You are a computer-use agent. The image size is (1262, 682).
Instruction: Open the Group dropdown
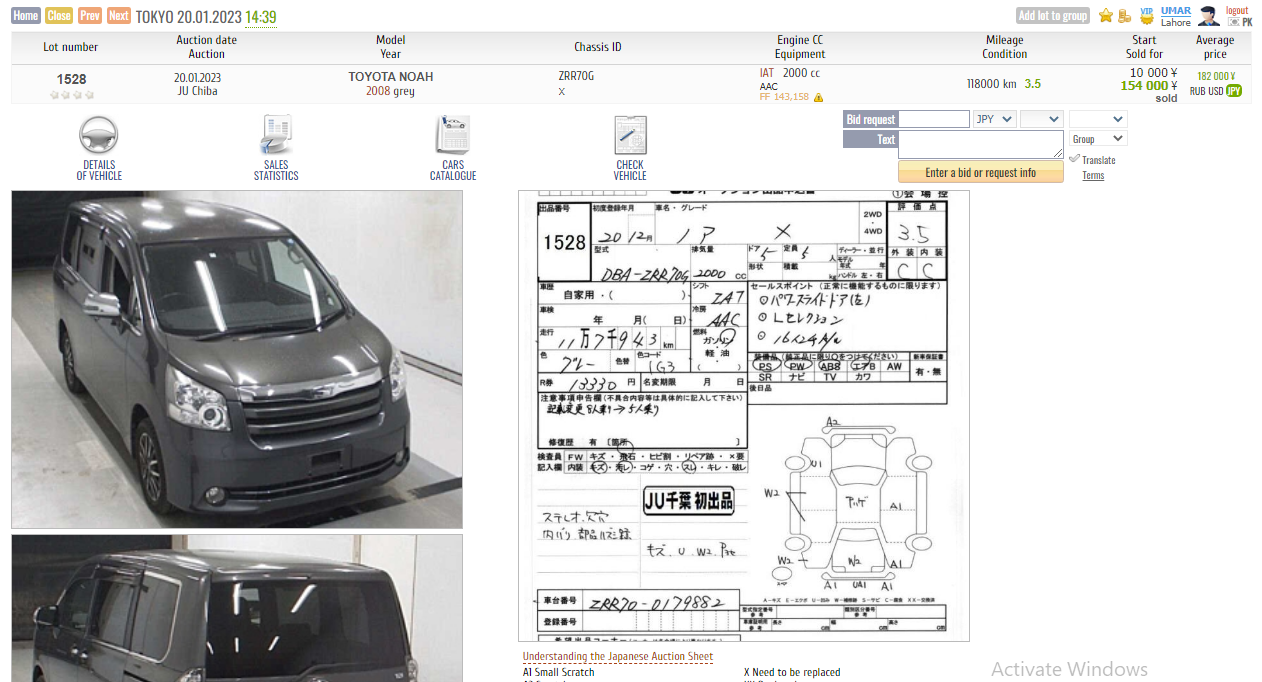click(x=1097, y=139)
